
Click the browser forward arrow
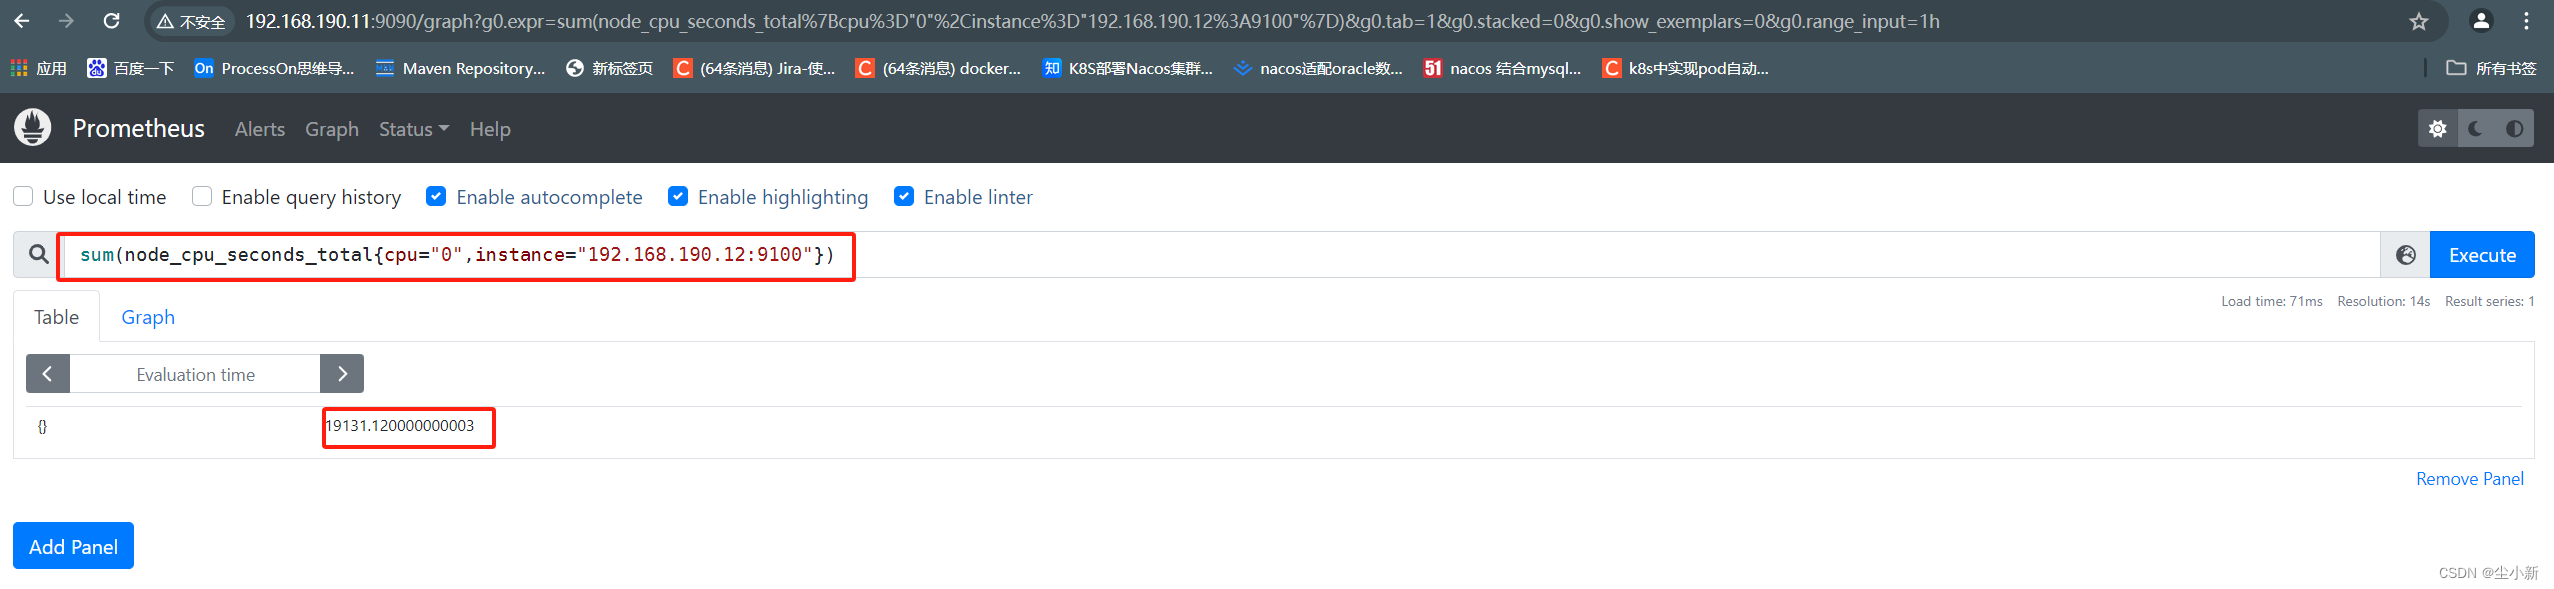[x=66, y=21]
